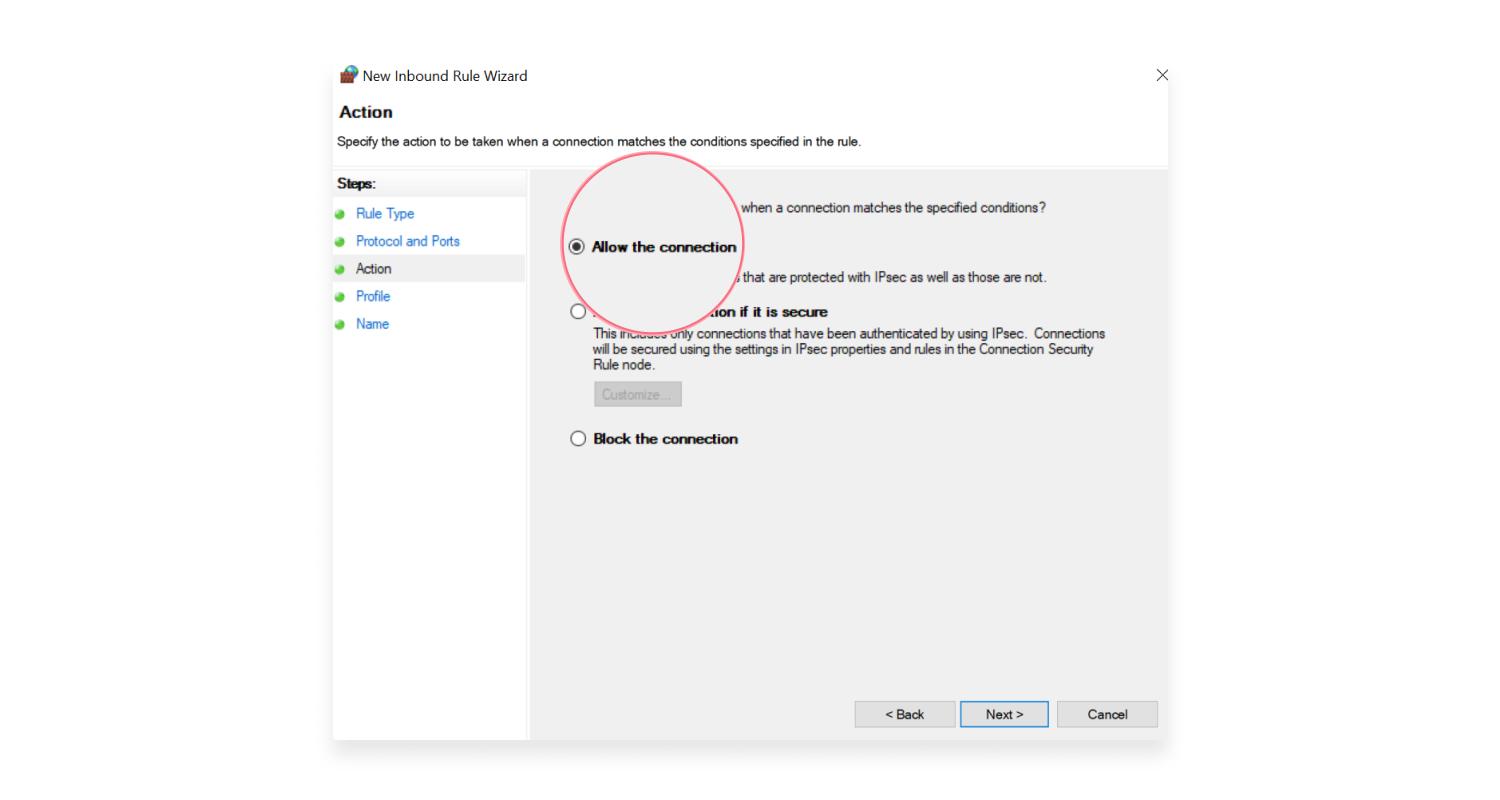Open the Rule Type step
This screenshot has width=1500, height=800.
(x=385, y=214)
